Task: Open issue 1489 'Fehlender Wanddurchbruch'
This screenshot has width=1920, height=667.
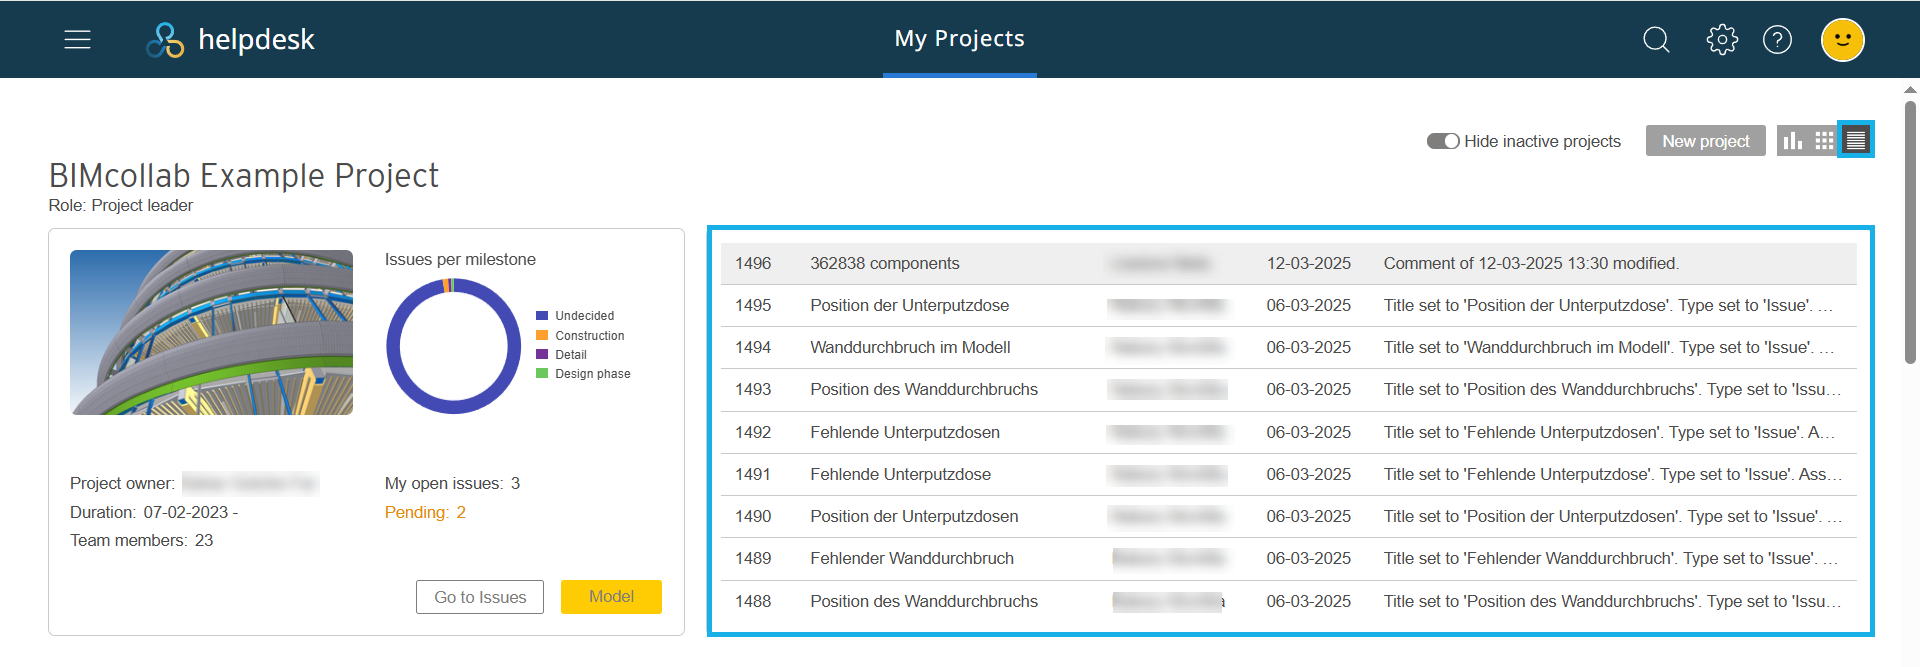Action: pyautogui.click(x=1288, y=558)
